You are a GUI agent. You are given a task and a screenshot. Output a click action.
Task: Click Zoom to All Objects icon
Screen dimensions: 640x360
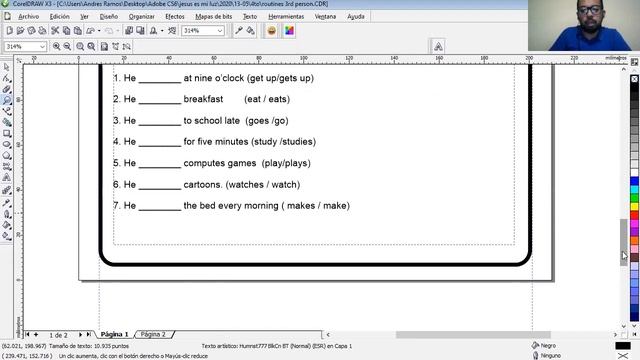[91, 47]
